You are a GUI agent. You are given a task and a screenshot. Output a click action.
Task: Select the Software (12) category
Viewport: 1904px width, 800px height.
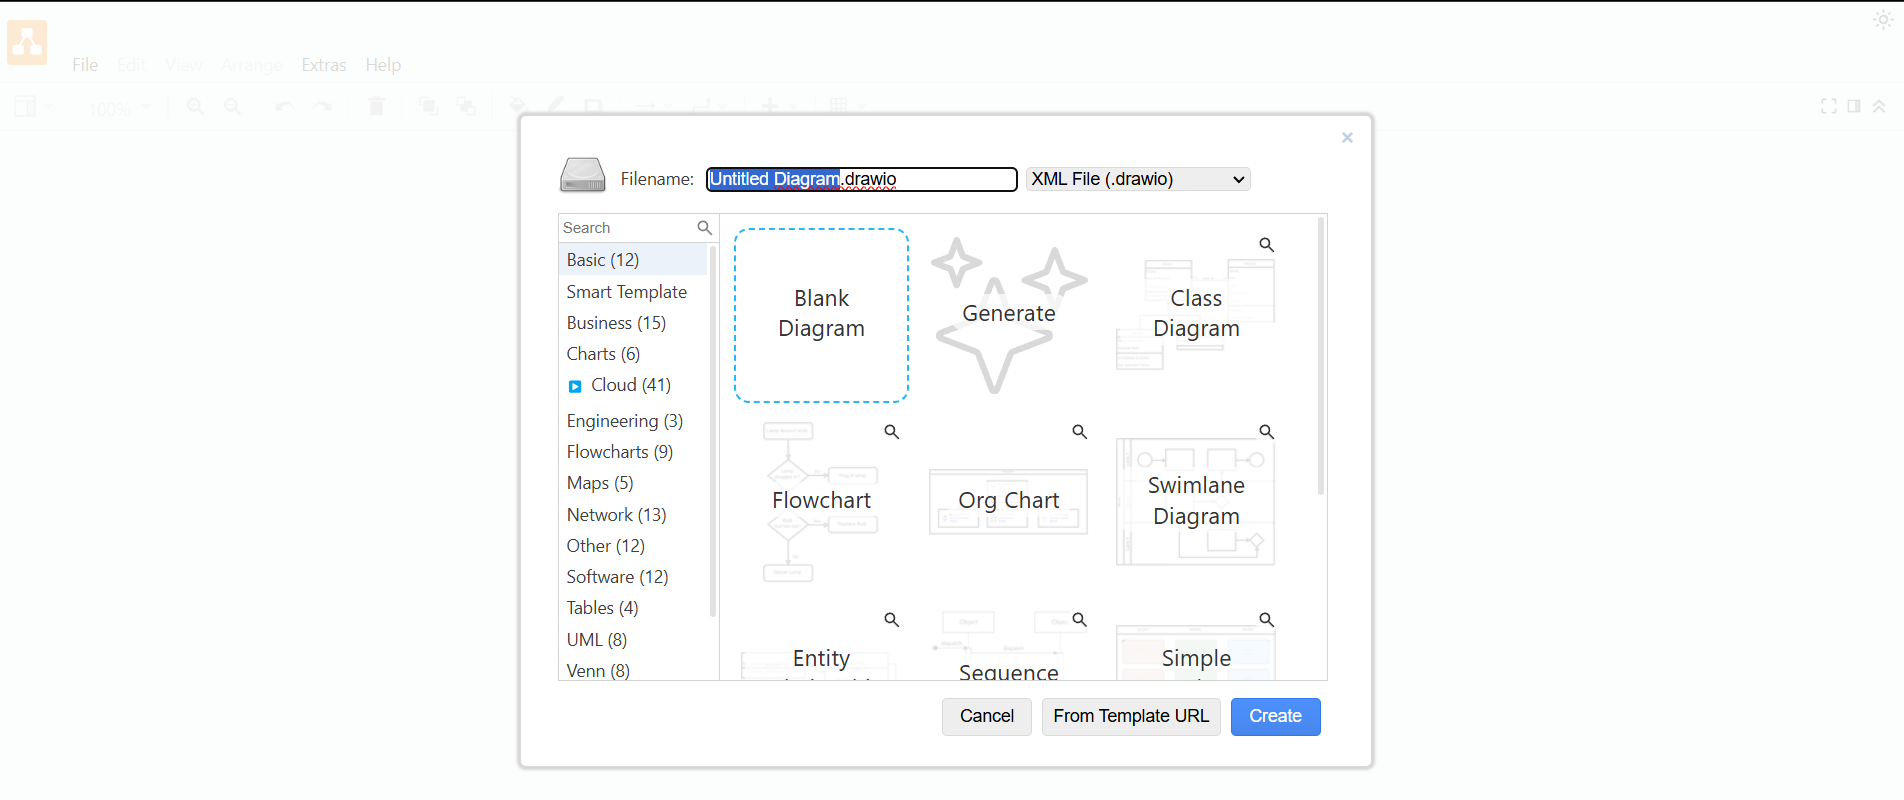coord(633,577)
